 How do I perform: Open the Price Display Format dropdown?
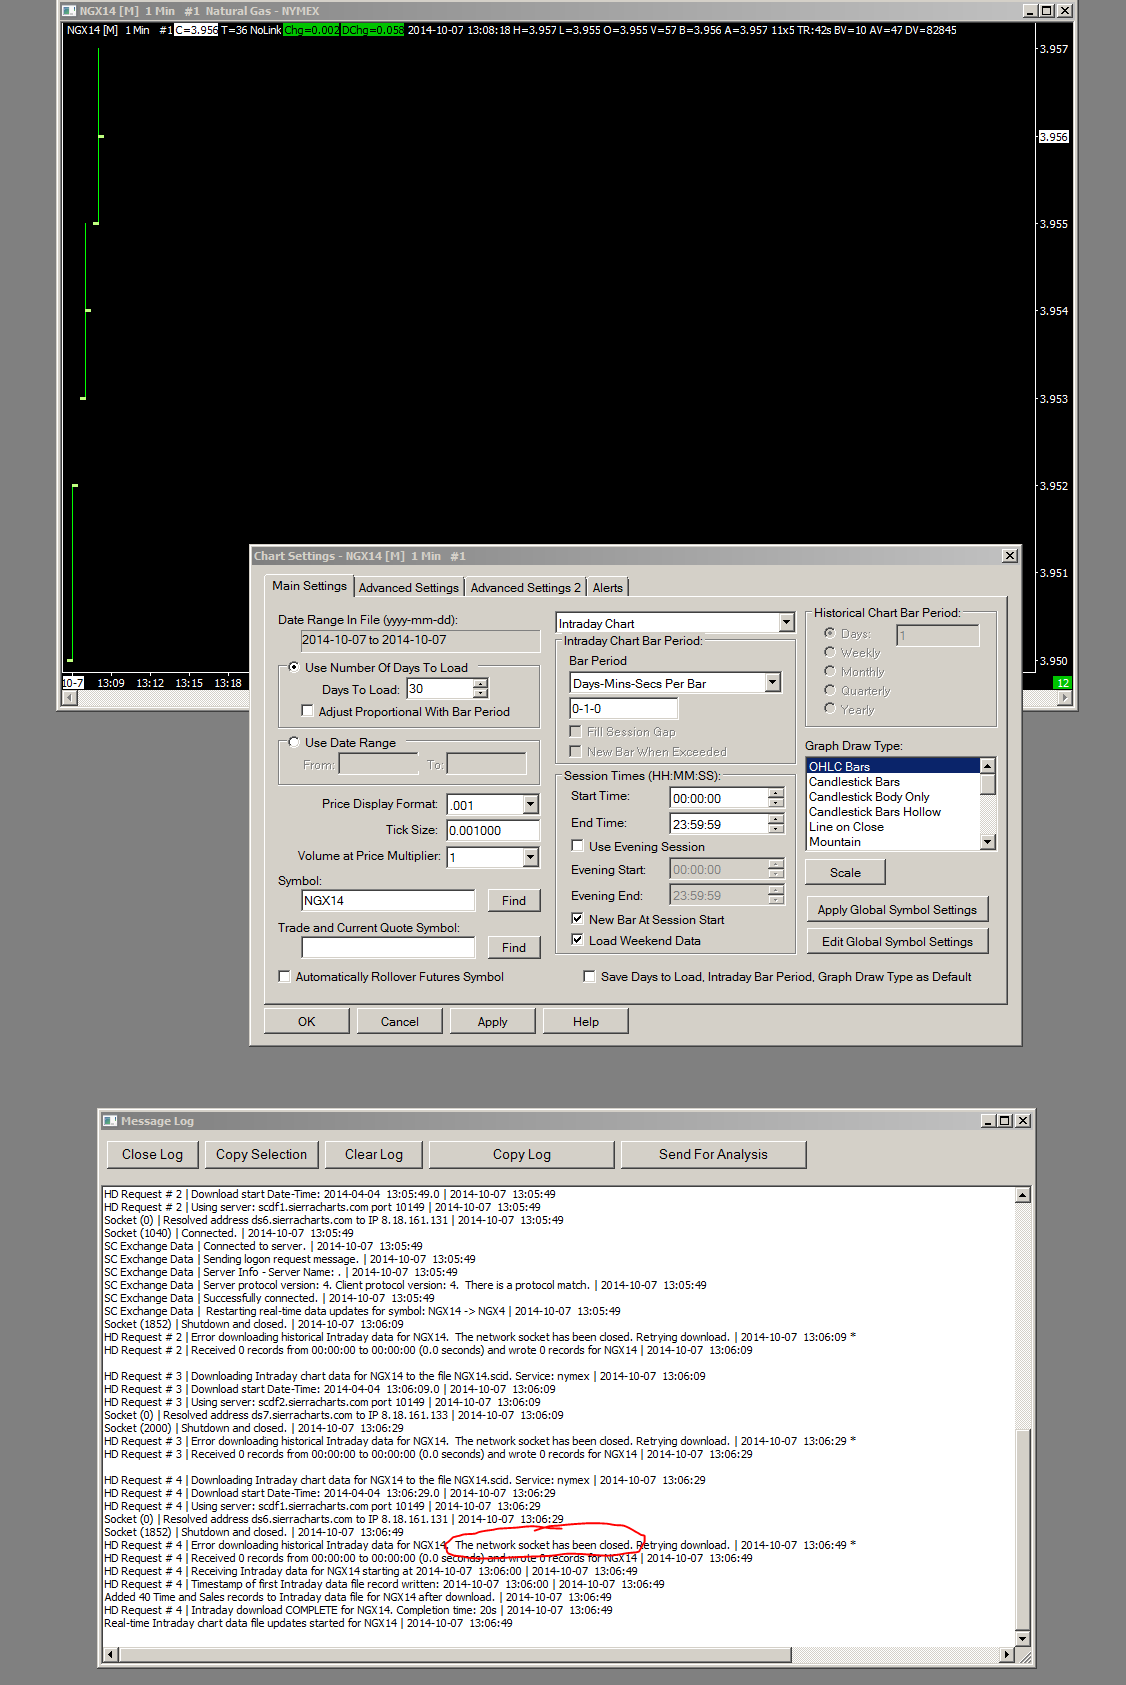coord(531,805)
